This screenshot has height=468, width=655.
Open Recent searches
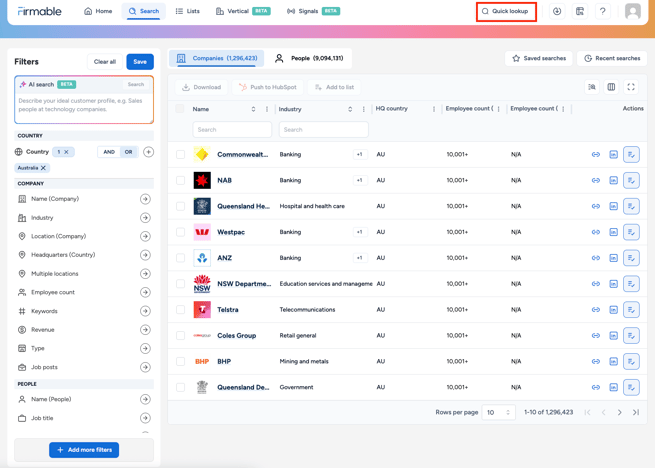point(612,58)
